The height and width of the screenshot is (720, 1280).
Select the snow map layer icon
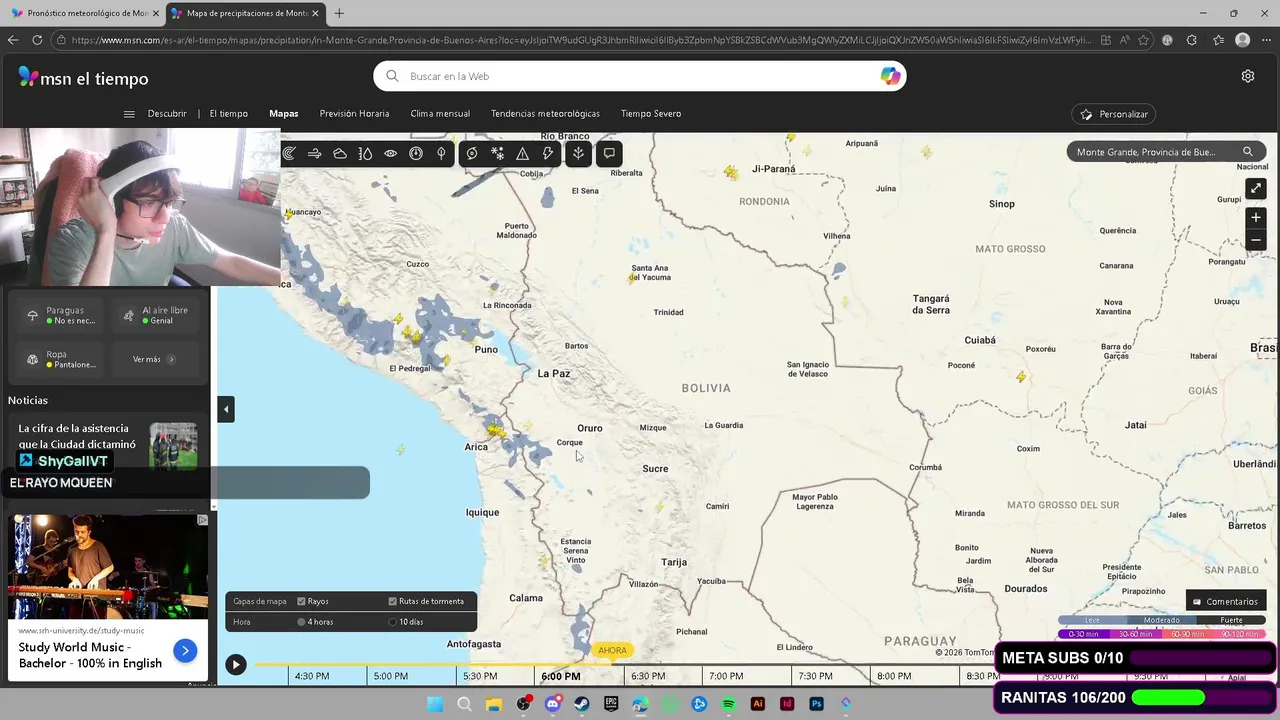497,153
